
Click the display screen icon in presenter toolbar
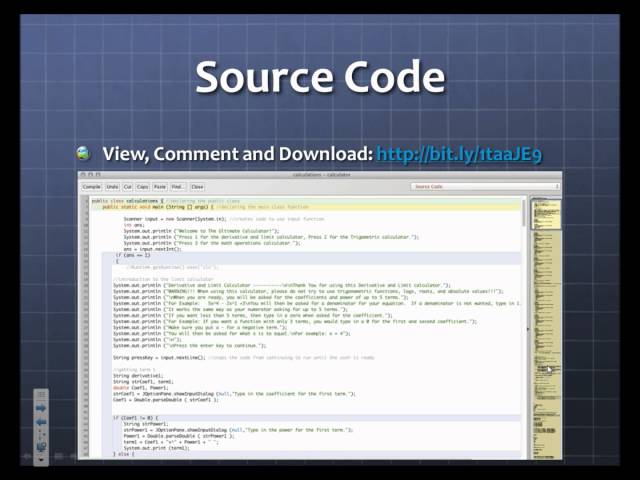click(x=41, y=447)
